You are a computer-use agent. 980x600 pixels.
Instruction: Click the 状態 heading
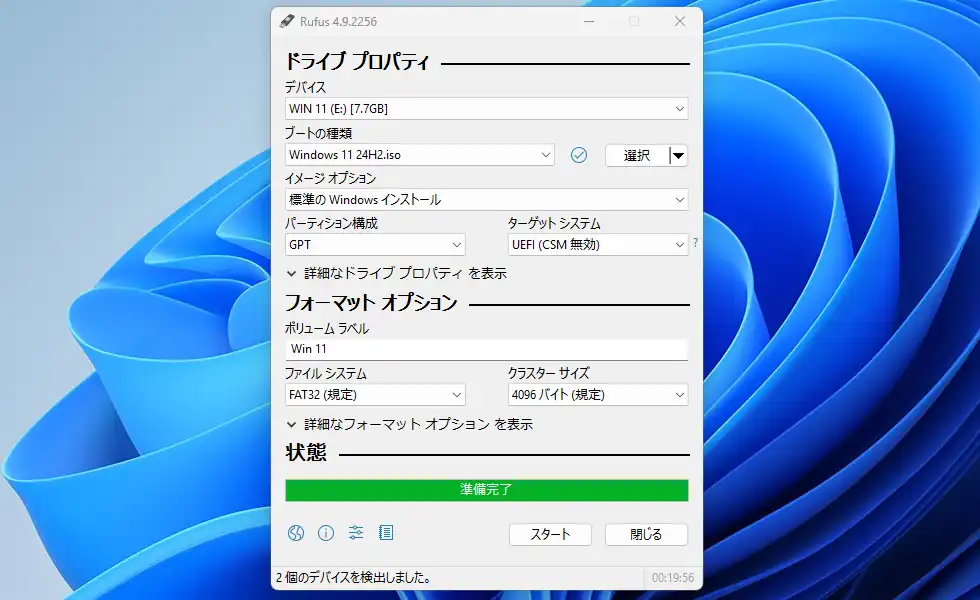coord(306,452)
